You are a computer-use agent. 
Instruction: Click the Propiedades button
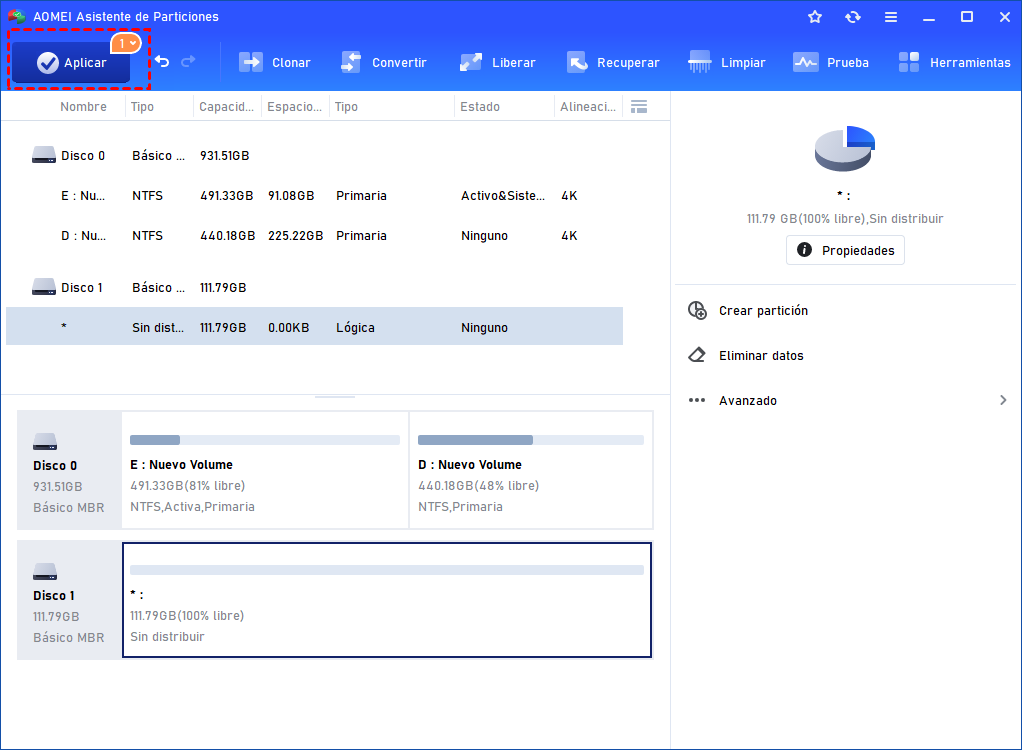845,250
